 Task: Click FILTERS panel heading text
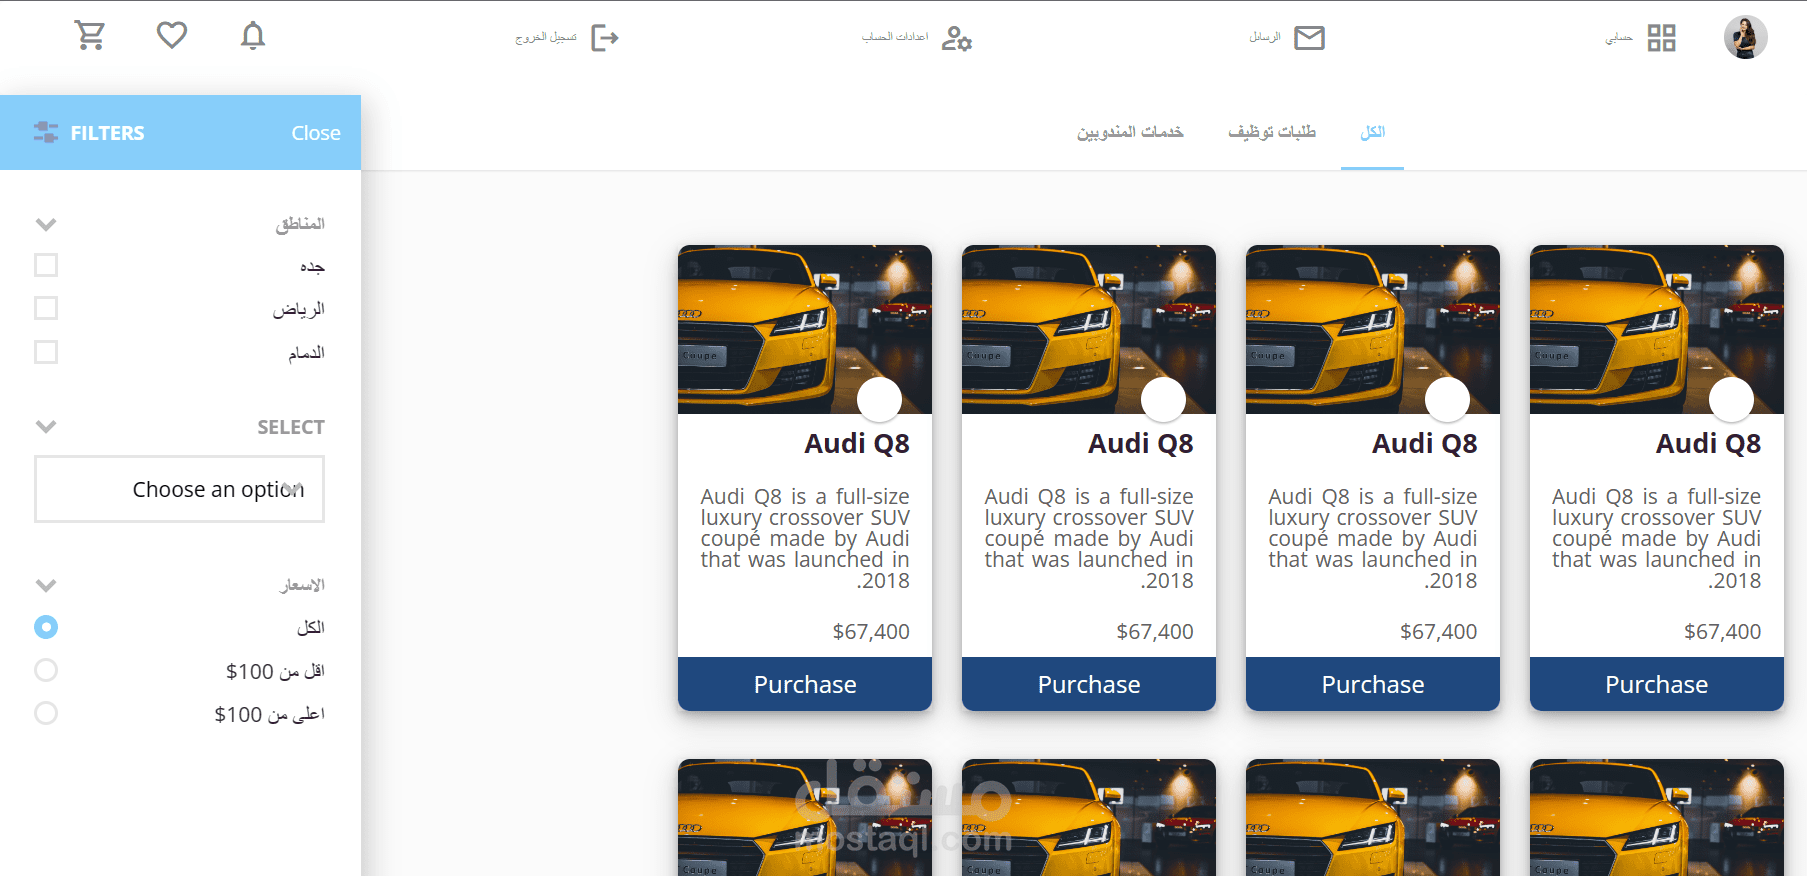click(x=108, y=133)
